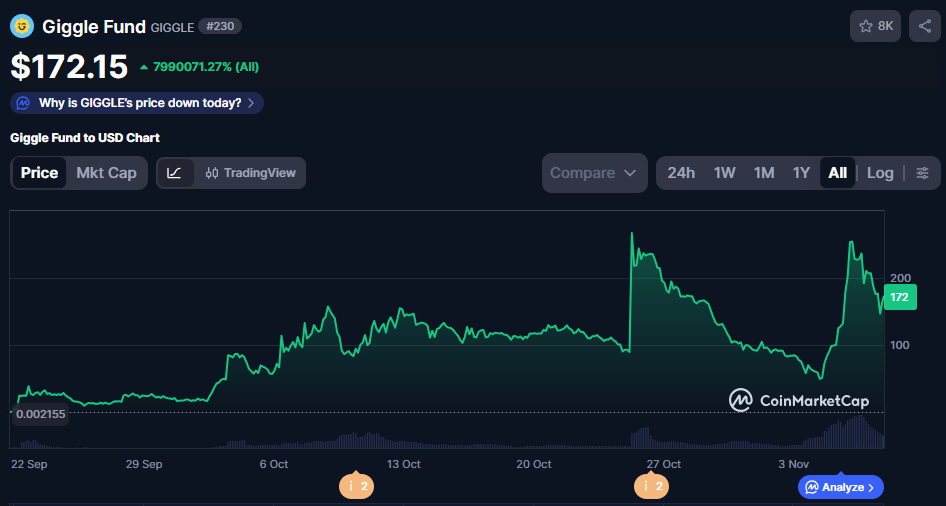Open chart settings sliders icon
The image size is (946, 506).
(922, 173)
